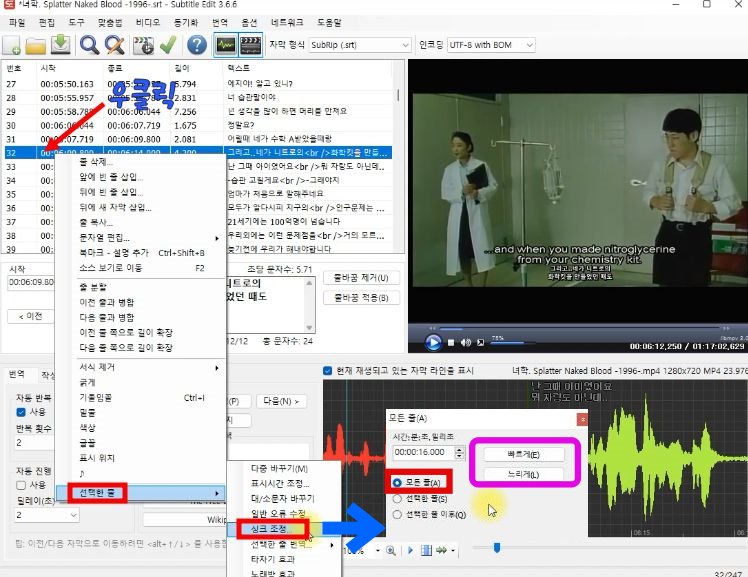This screenshot has height=577, width=748.
Task: Click the time stepper in sync dialog
Action: [459, 453]
